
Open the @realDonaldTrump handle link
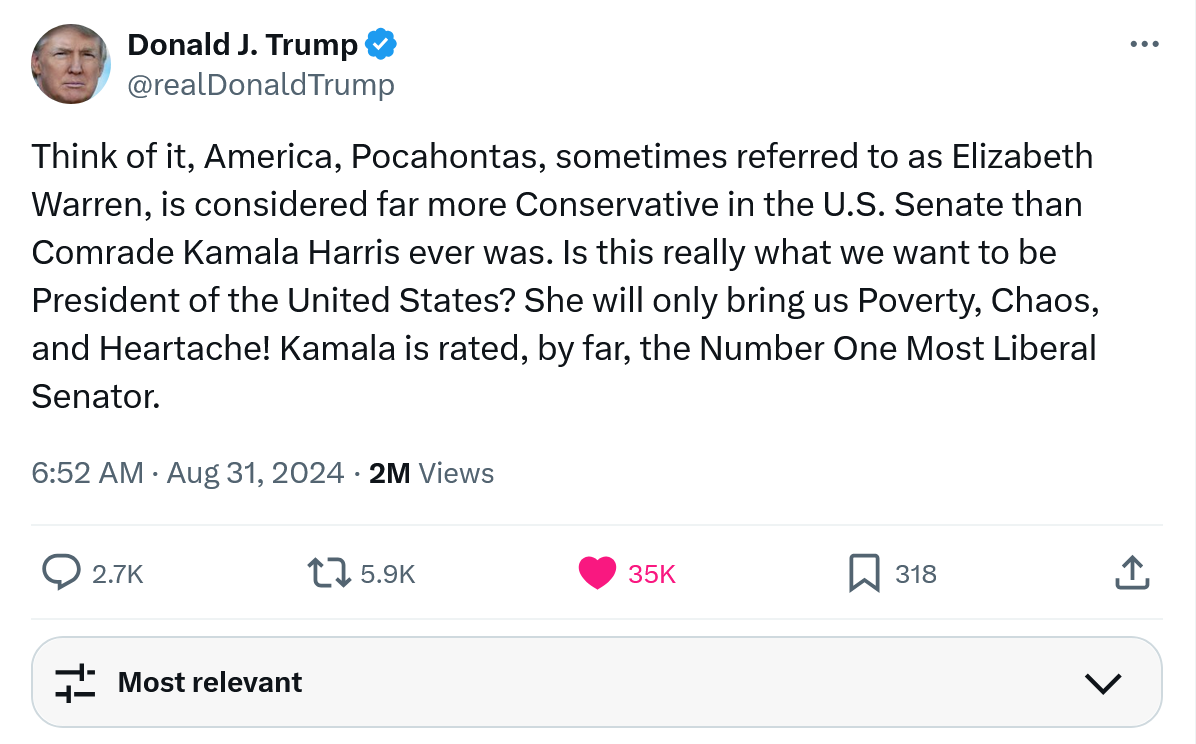pos(261,85)
